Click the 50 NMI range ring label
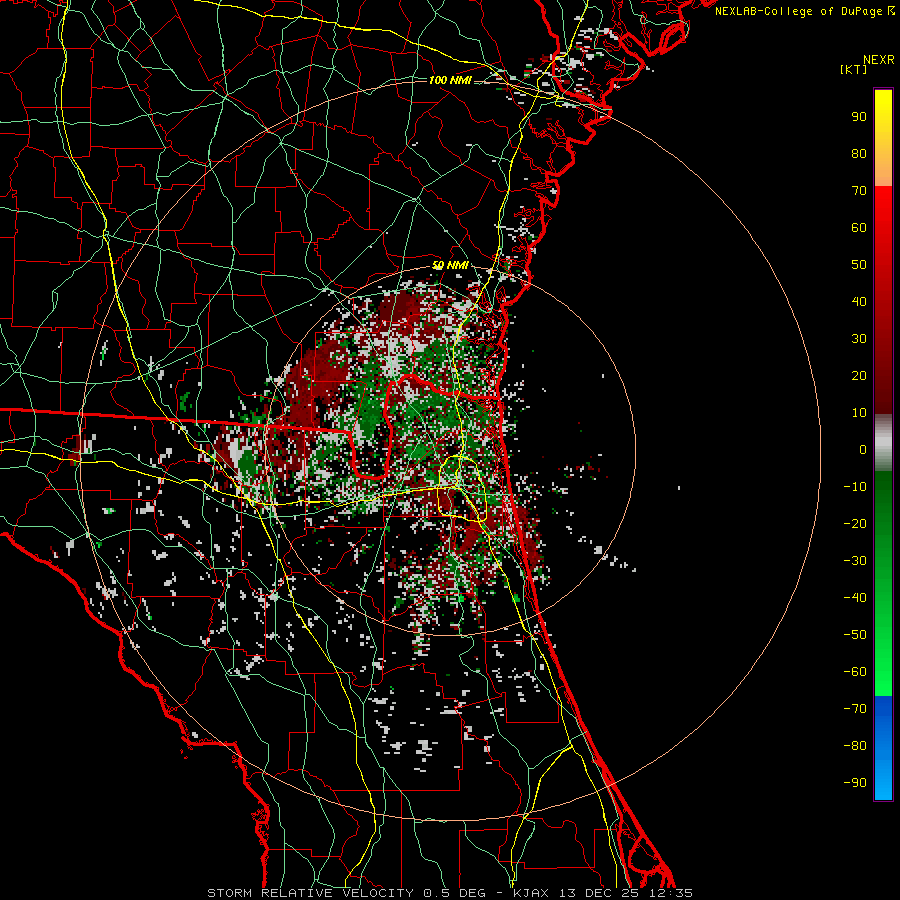 coord(450,265)
